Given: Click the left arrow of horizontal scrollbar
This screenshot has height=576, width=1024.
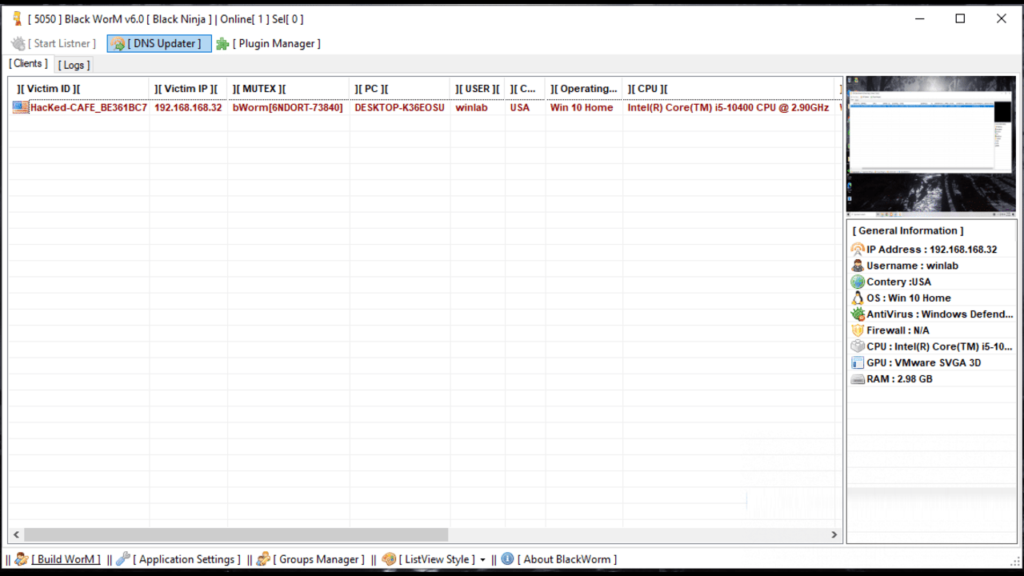Looking at the screenshot, I should coord(16,534).
